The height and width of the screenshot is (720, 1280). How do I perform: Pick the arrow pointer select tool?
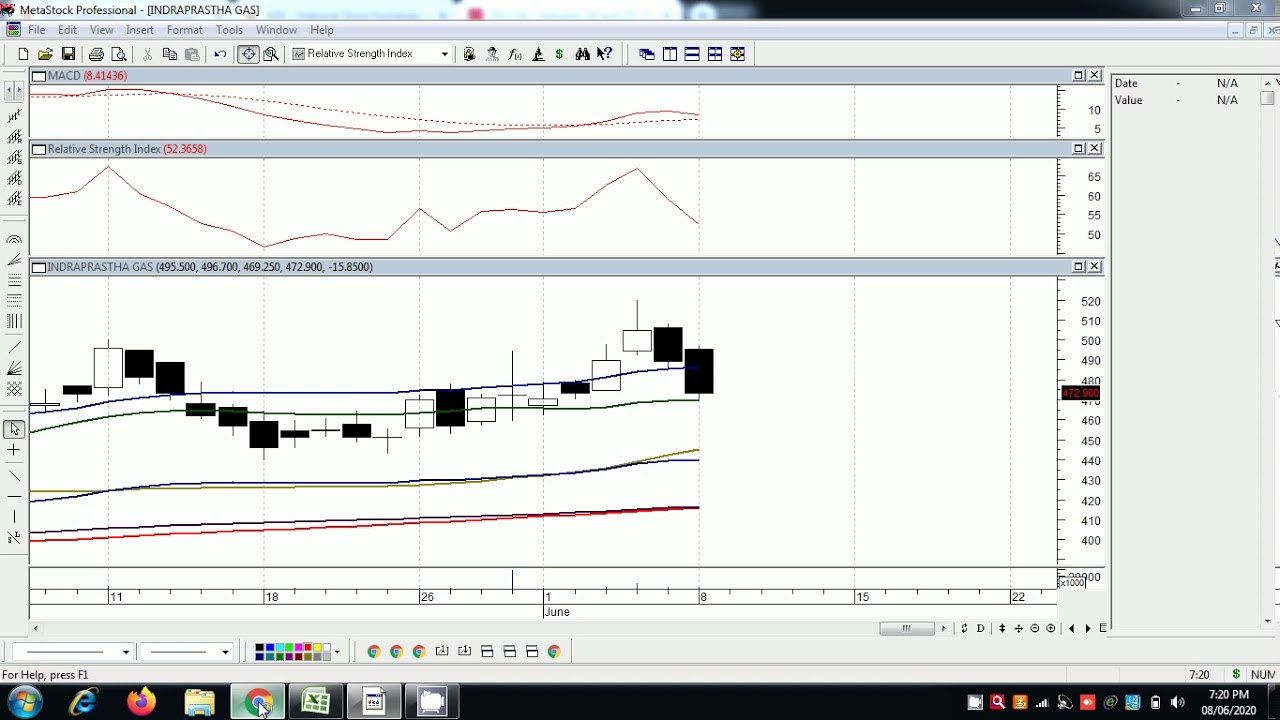[14, 429]
